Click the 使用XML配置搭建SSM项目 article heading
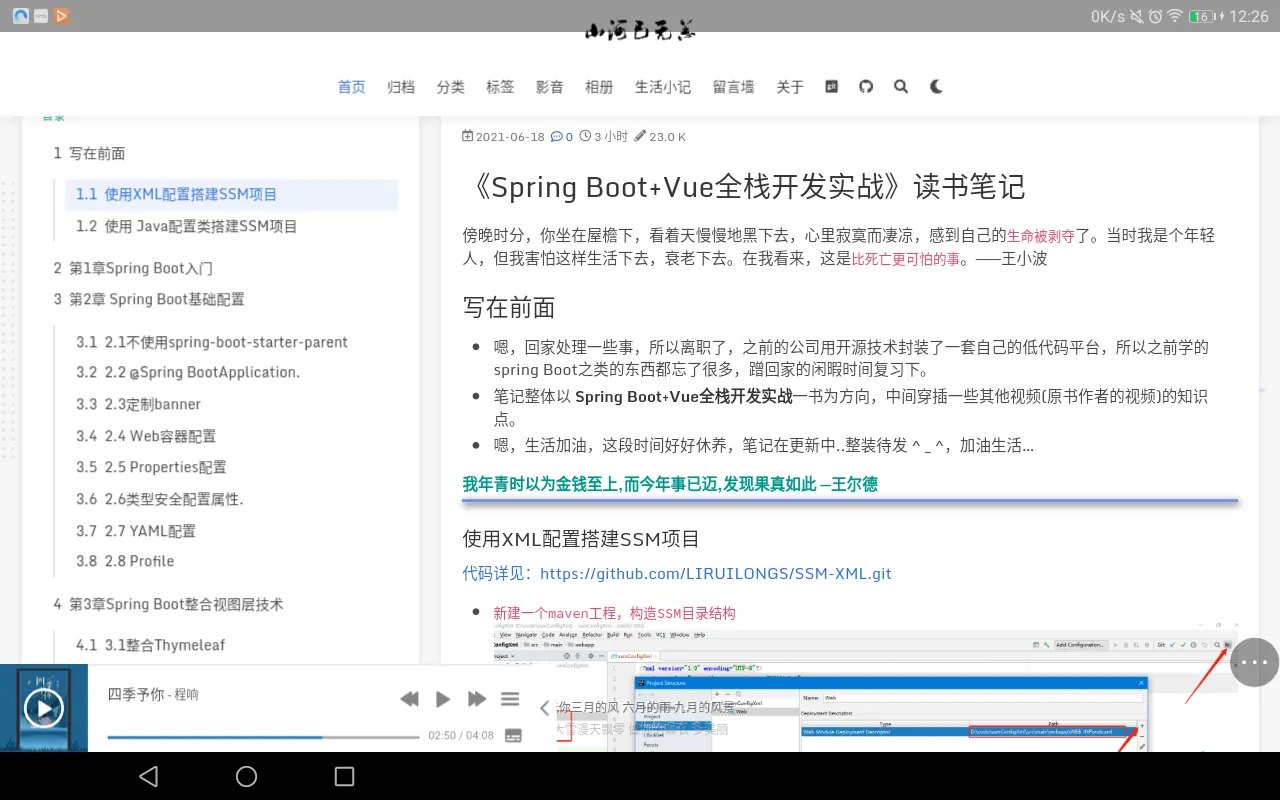 (x=581, y=539)
